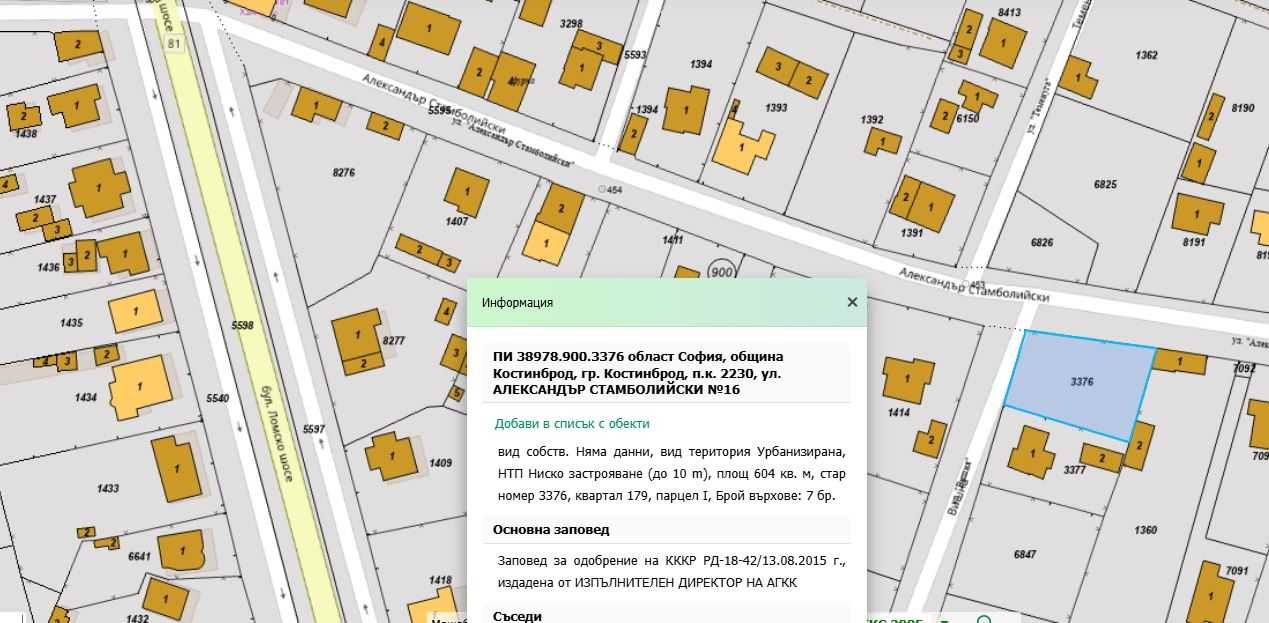The image size is (1269, 623).
Task: Click the parcel label 1418
Action: pyautogui.click(x=441, y=580)
